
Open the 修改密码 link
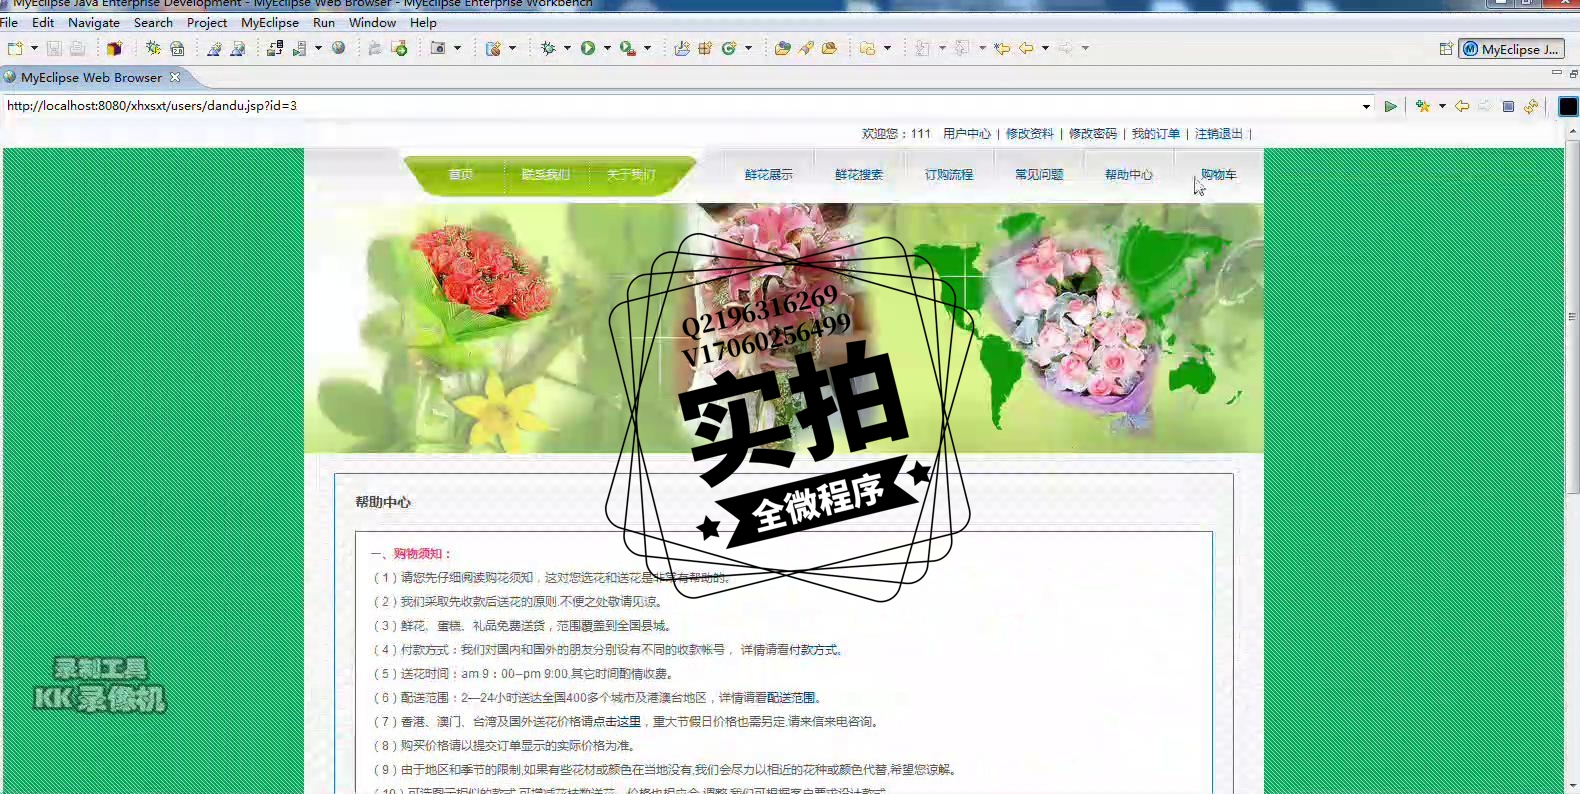click(1093, 133)
